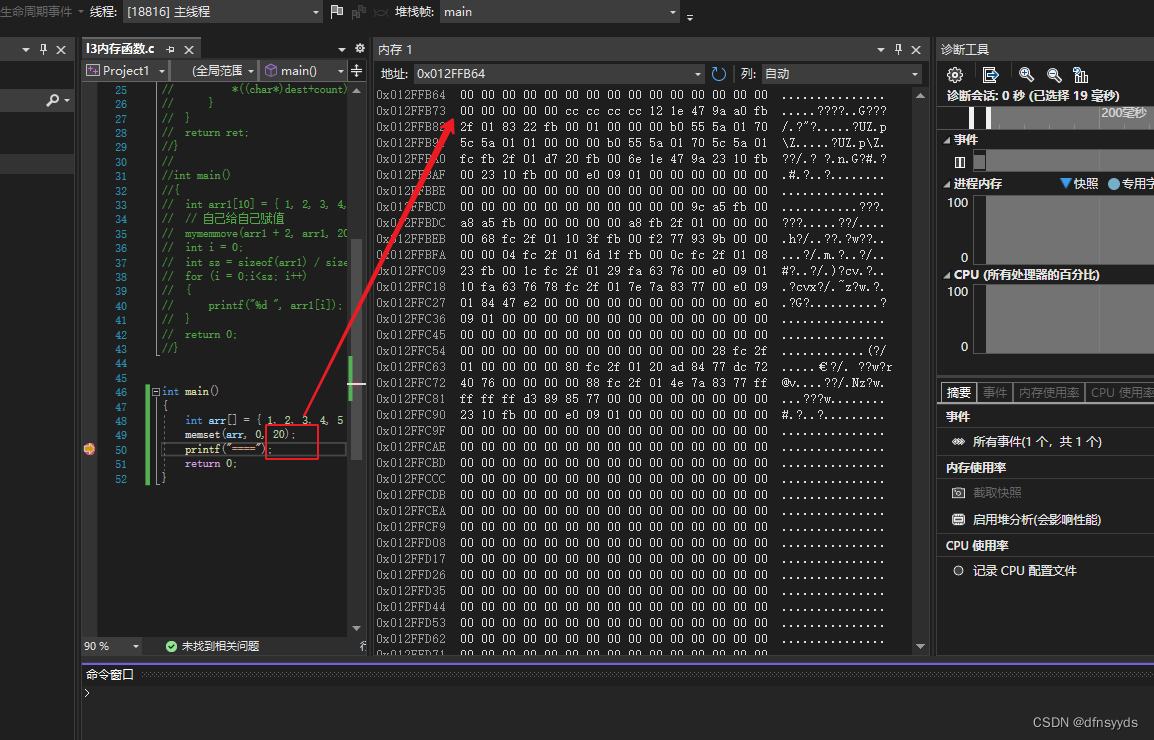Click the 截取快照 link
Viewport: 1154px width, 740px height.
(x=997, y=493)
